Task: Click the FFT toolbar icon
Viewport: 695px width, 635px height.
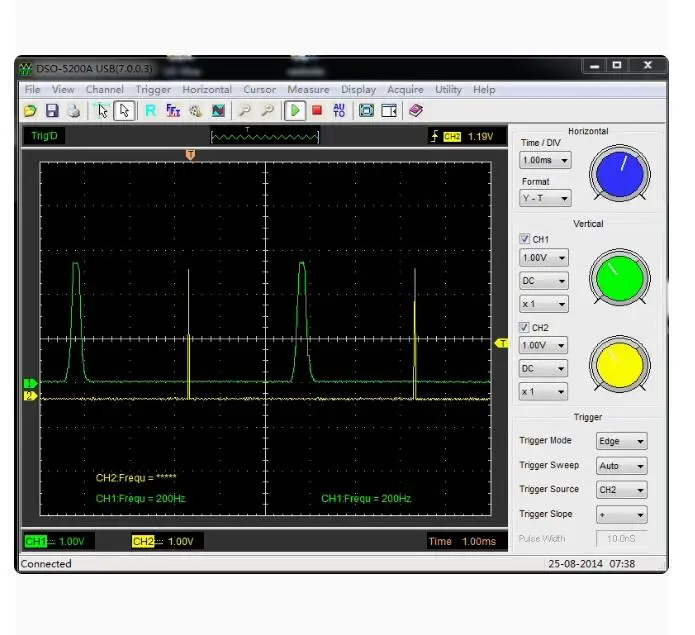Action: coord(173,111)
